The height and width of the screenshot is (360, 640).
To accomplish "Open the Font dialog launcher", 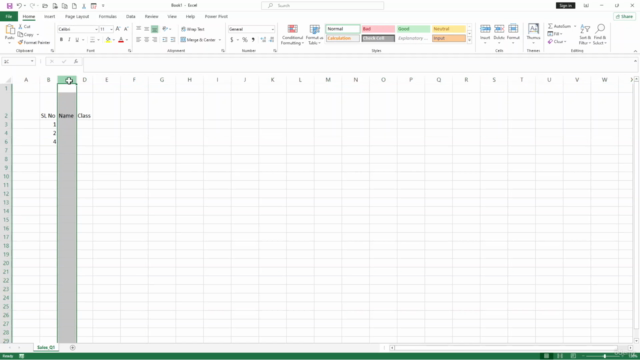I will (x=130, y=51).
